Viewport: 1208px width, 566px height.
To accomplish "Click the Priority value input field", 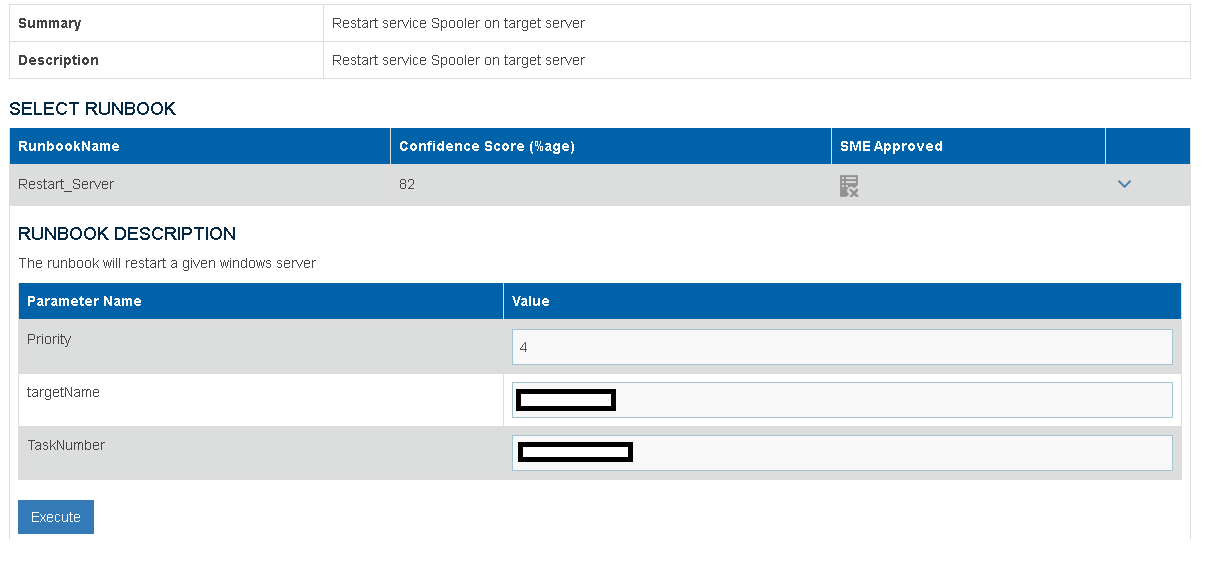I will [841, 347].
